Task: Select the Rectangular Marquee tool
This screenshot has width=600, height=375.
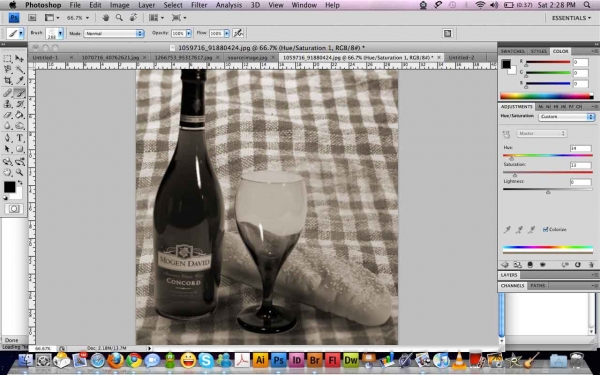Action: (x=7, y=59)
